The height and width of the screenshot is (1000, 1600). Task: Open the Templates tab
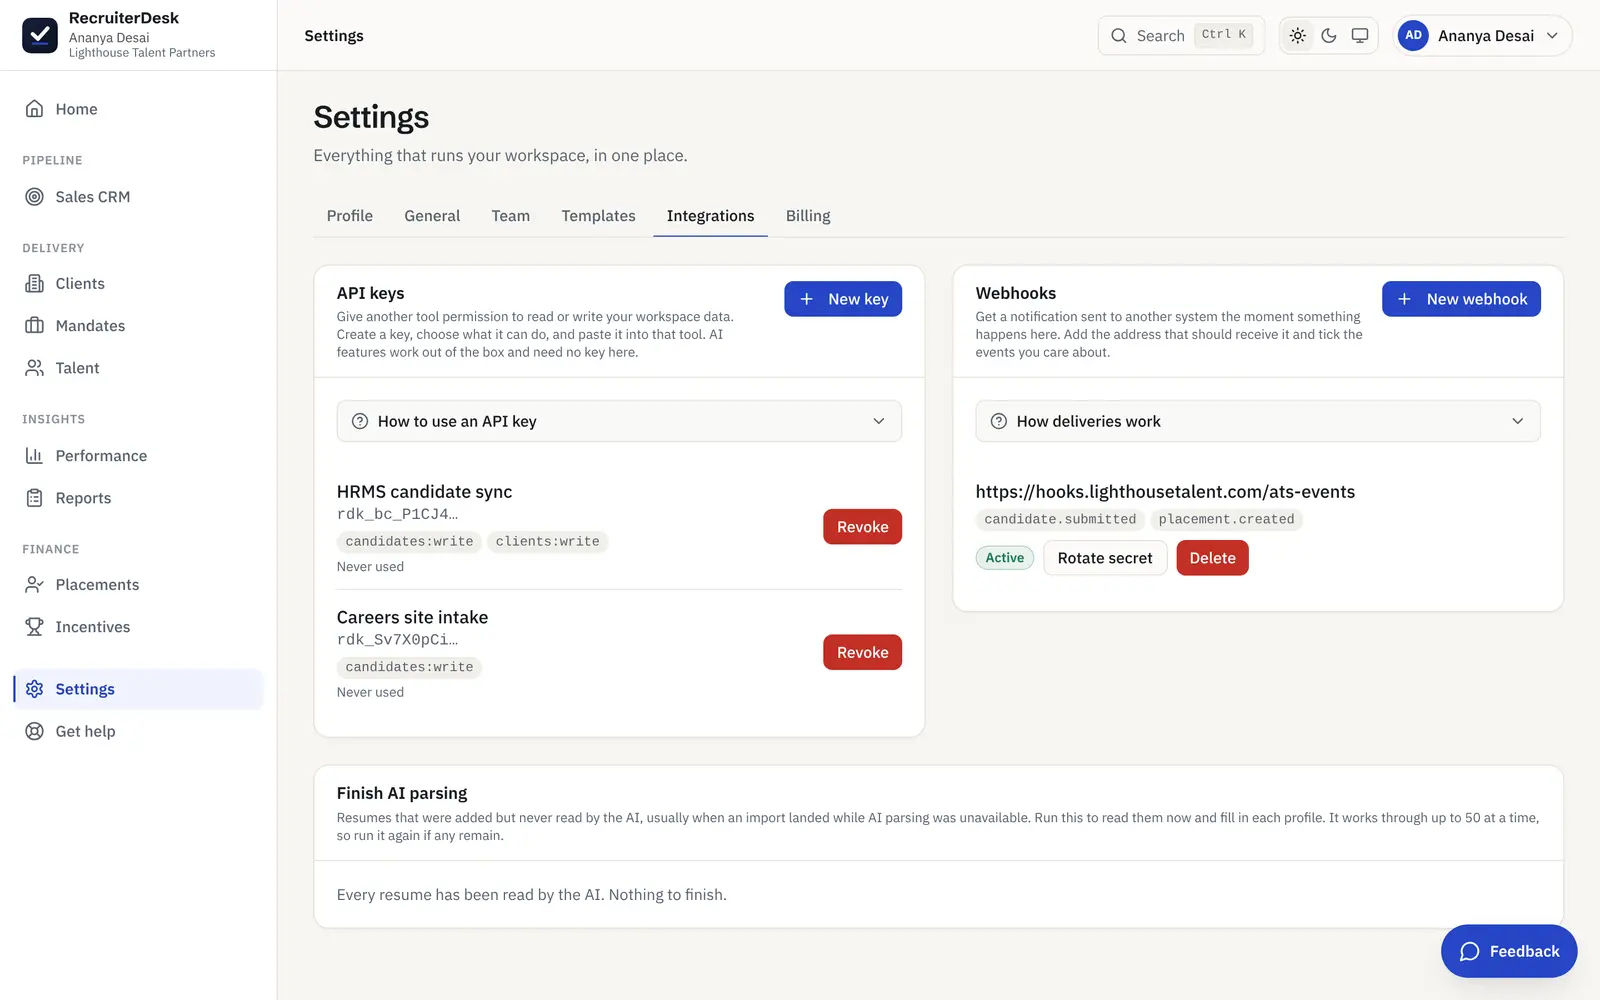coord(598,216)
